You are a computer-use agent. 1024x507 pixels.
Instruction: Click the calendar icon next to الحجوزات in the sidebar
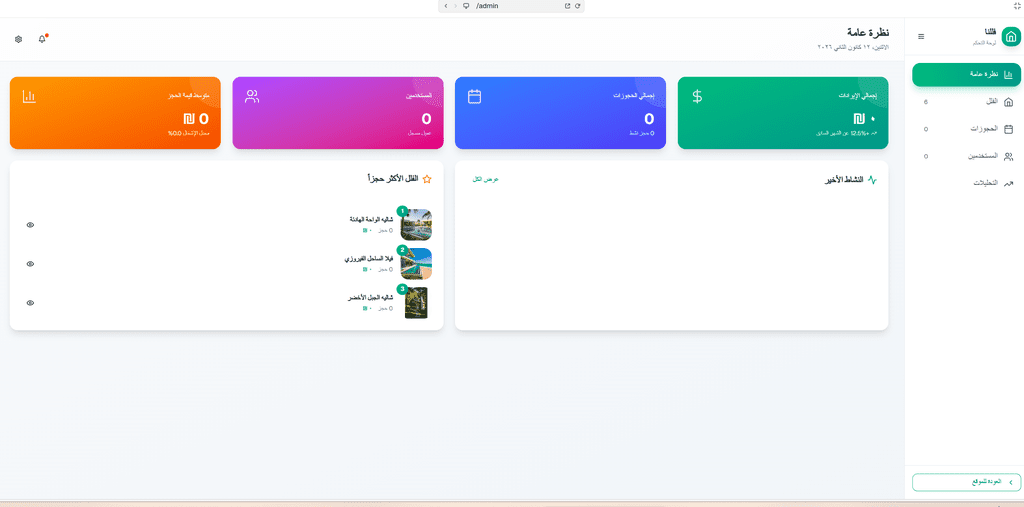1008,129
